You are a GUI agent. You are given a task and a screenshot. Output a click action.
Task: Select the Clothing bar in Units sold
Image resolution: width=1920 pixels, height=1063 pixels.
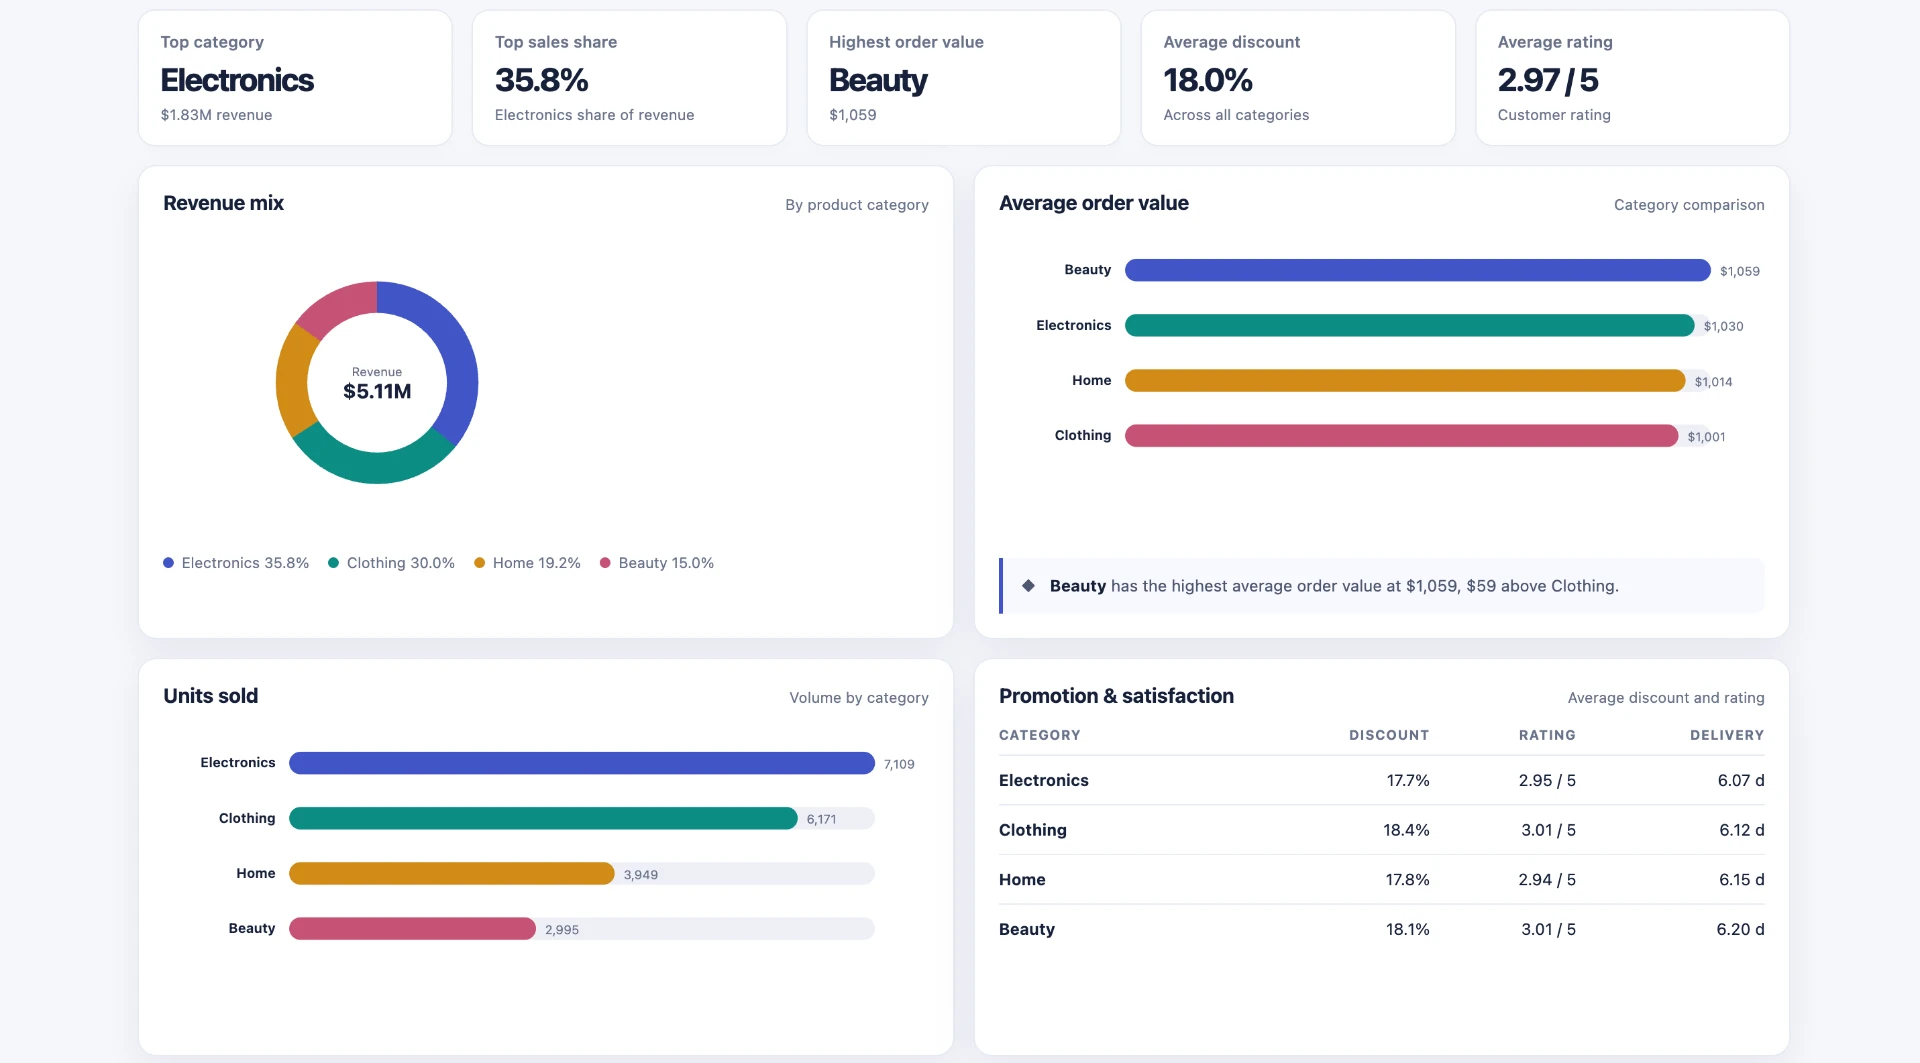click(543, 818)
